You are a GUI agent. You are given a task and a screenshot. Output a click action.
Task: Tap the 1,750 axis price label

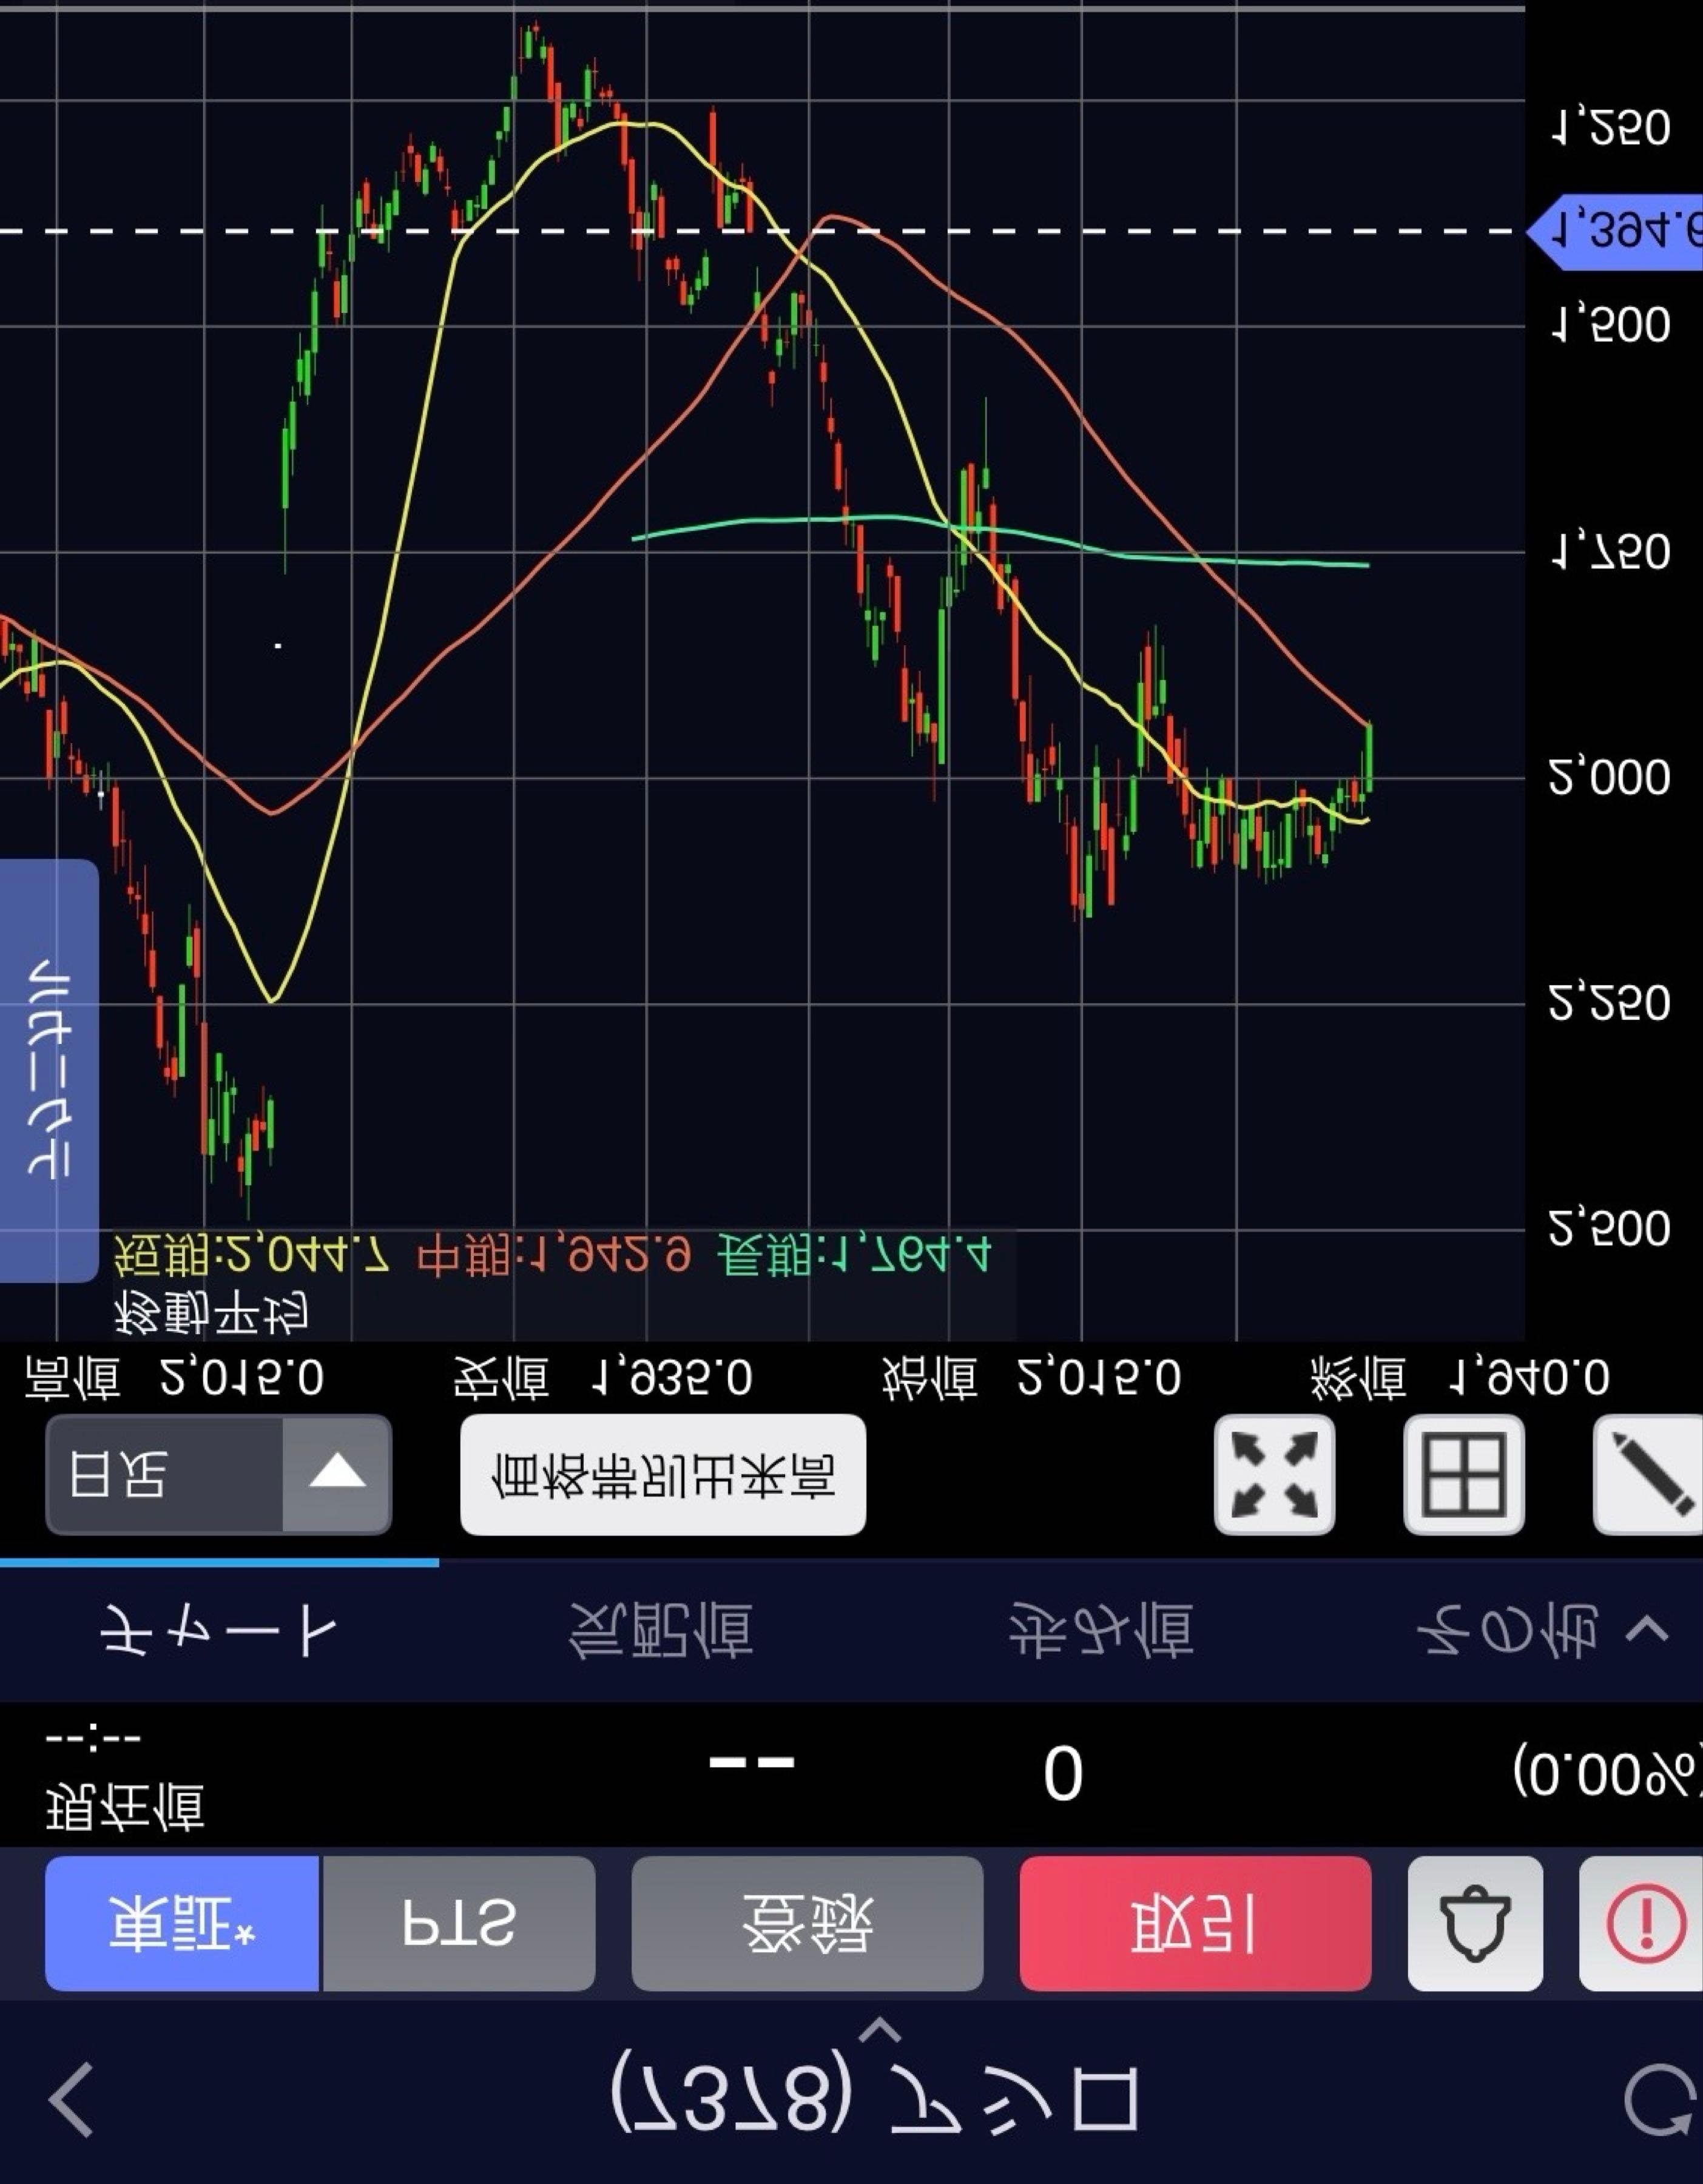click(x=1609, y=552)
